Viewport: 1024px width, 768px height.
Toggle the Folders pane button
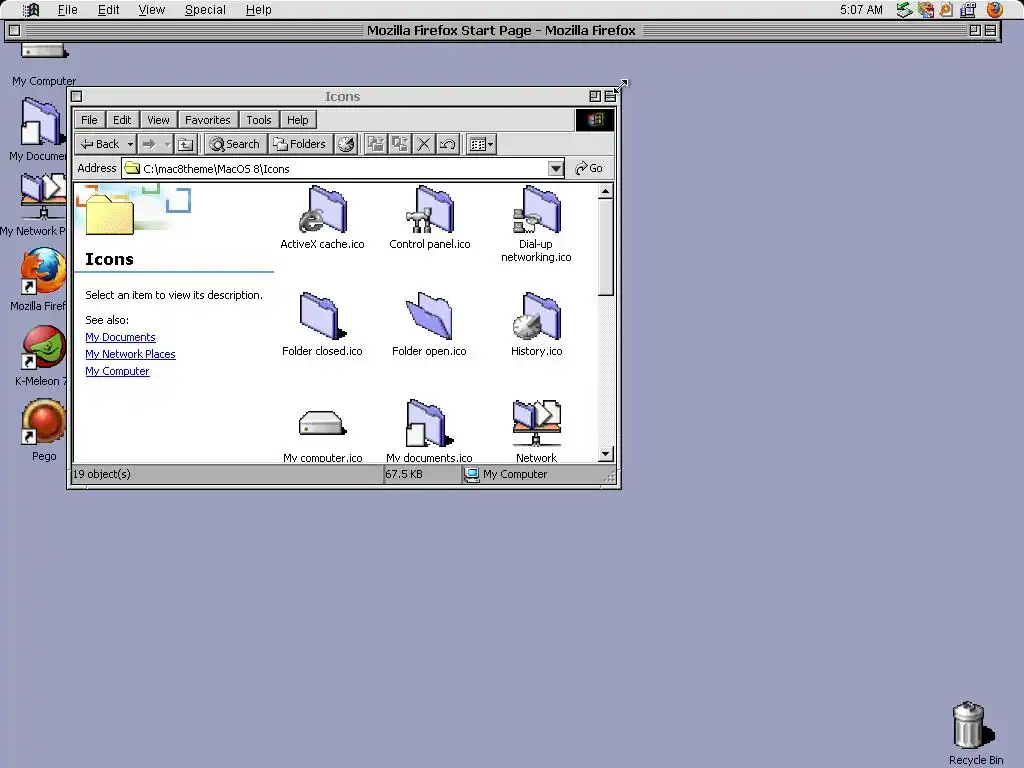click(299, 144)
